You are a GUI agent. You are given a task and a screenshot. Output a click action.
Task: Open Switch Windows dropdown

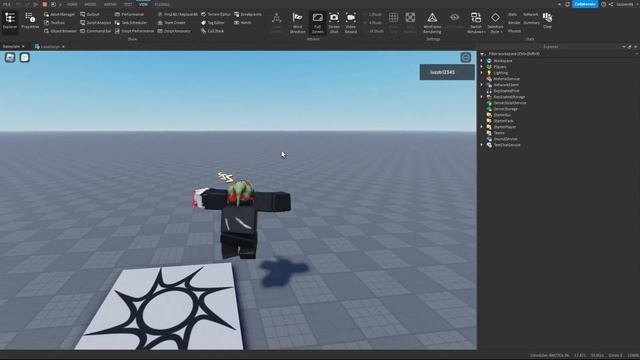tap(476, 23)
